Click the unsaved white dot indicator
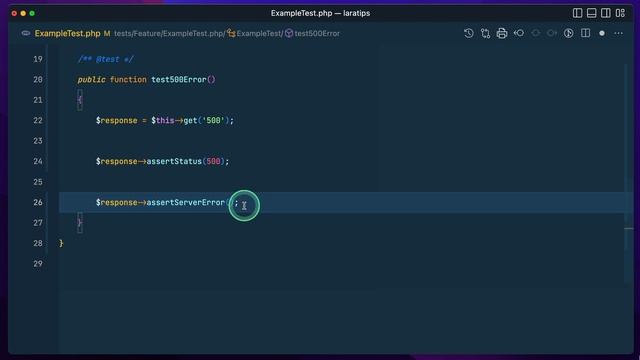 coord(602,33)
